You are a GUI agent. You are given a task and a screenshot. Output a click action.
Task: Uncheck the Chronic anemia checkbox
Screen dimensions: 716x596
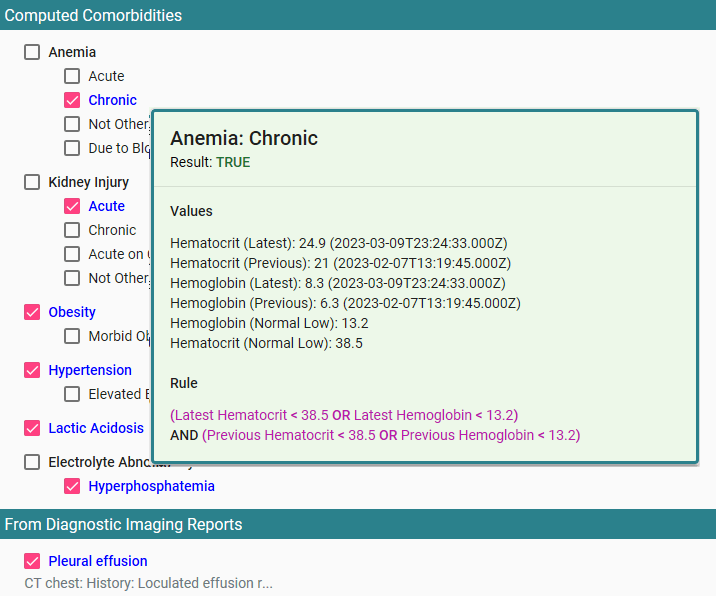tap(72, 100)
